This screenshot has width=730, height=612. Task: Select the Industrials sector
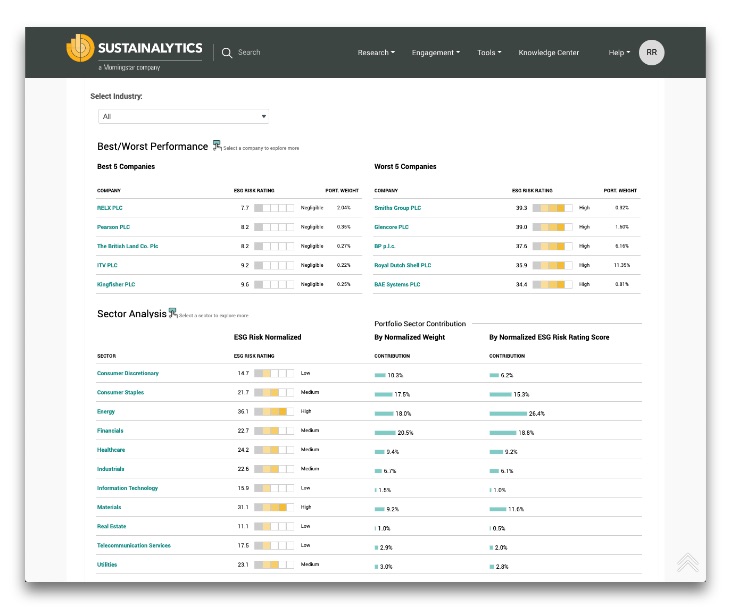[111, 469]
